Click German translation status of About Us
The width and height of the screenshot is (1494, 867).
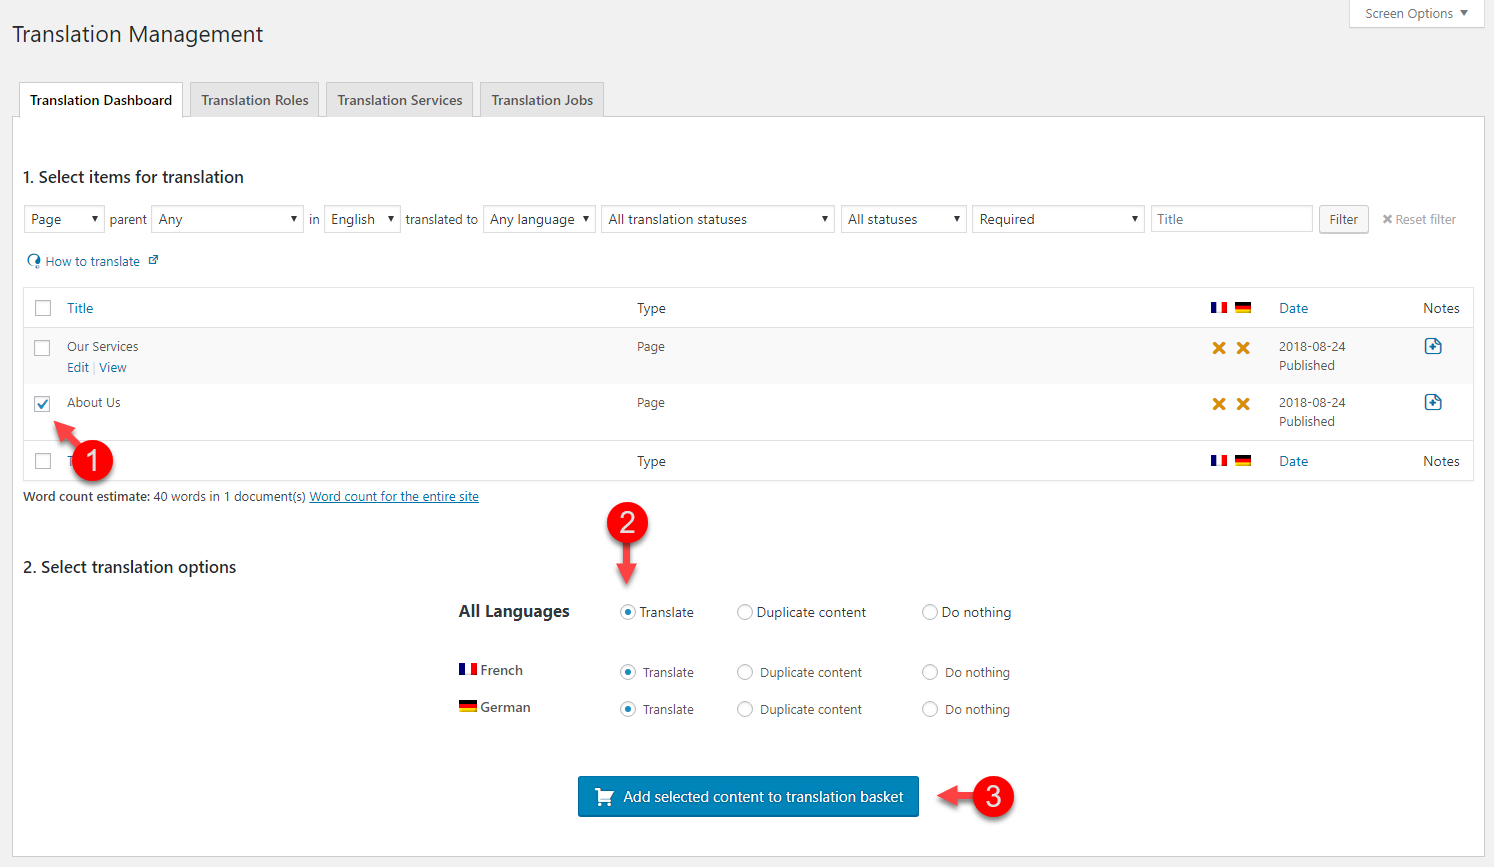[1243, 404]
